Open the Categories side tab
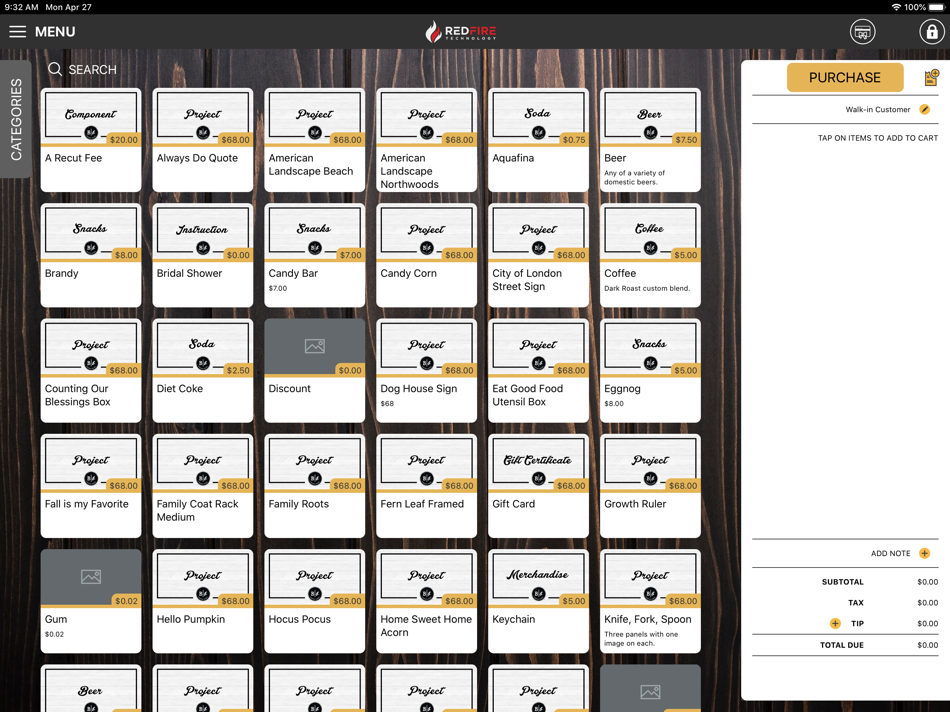 point(16,119)
